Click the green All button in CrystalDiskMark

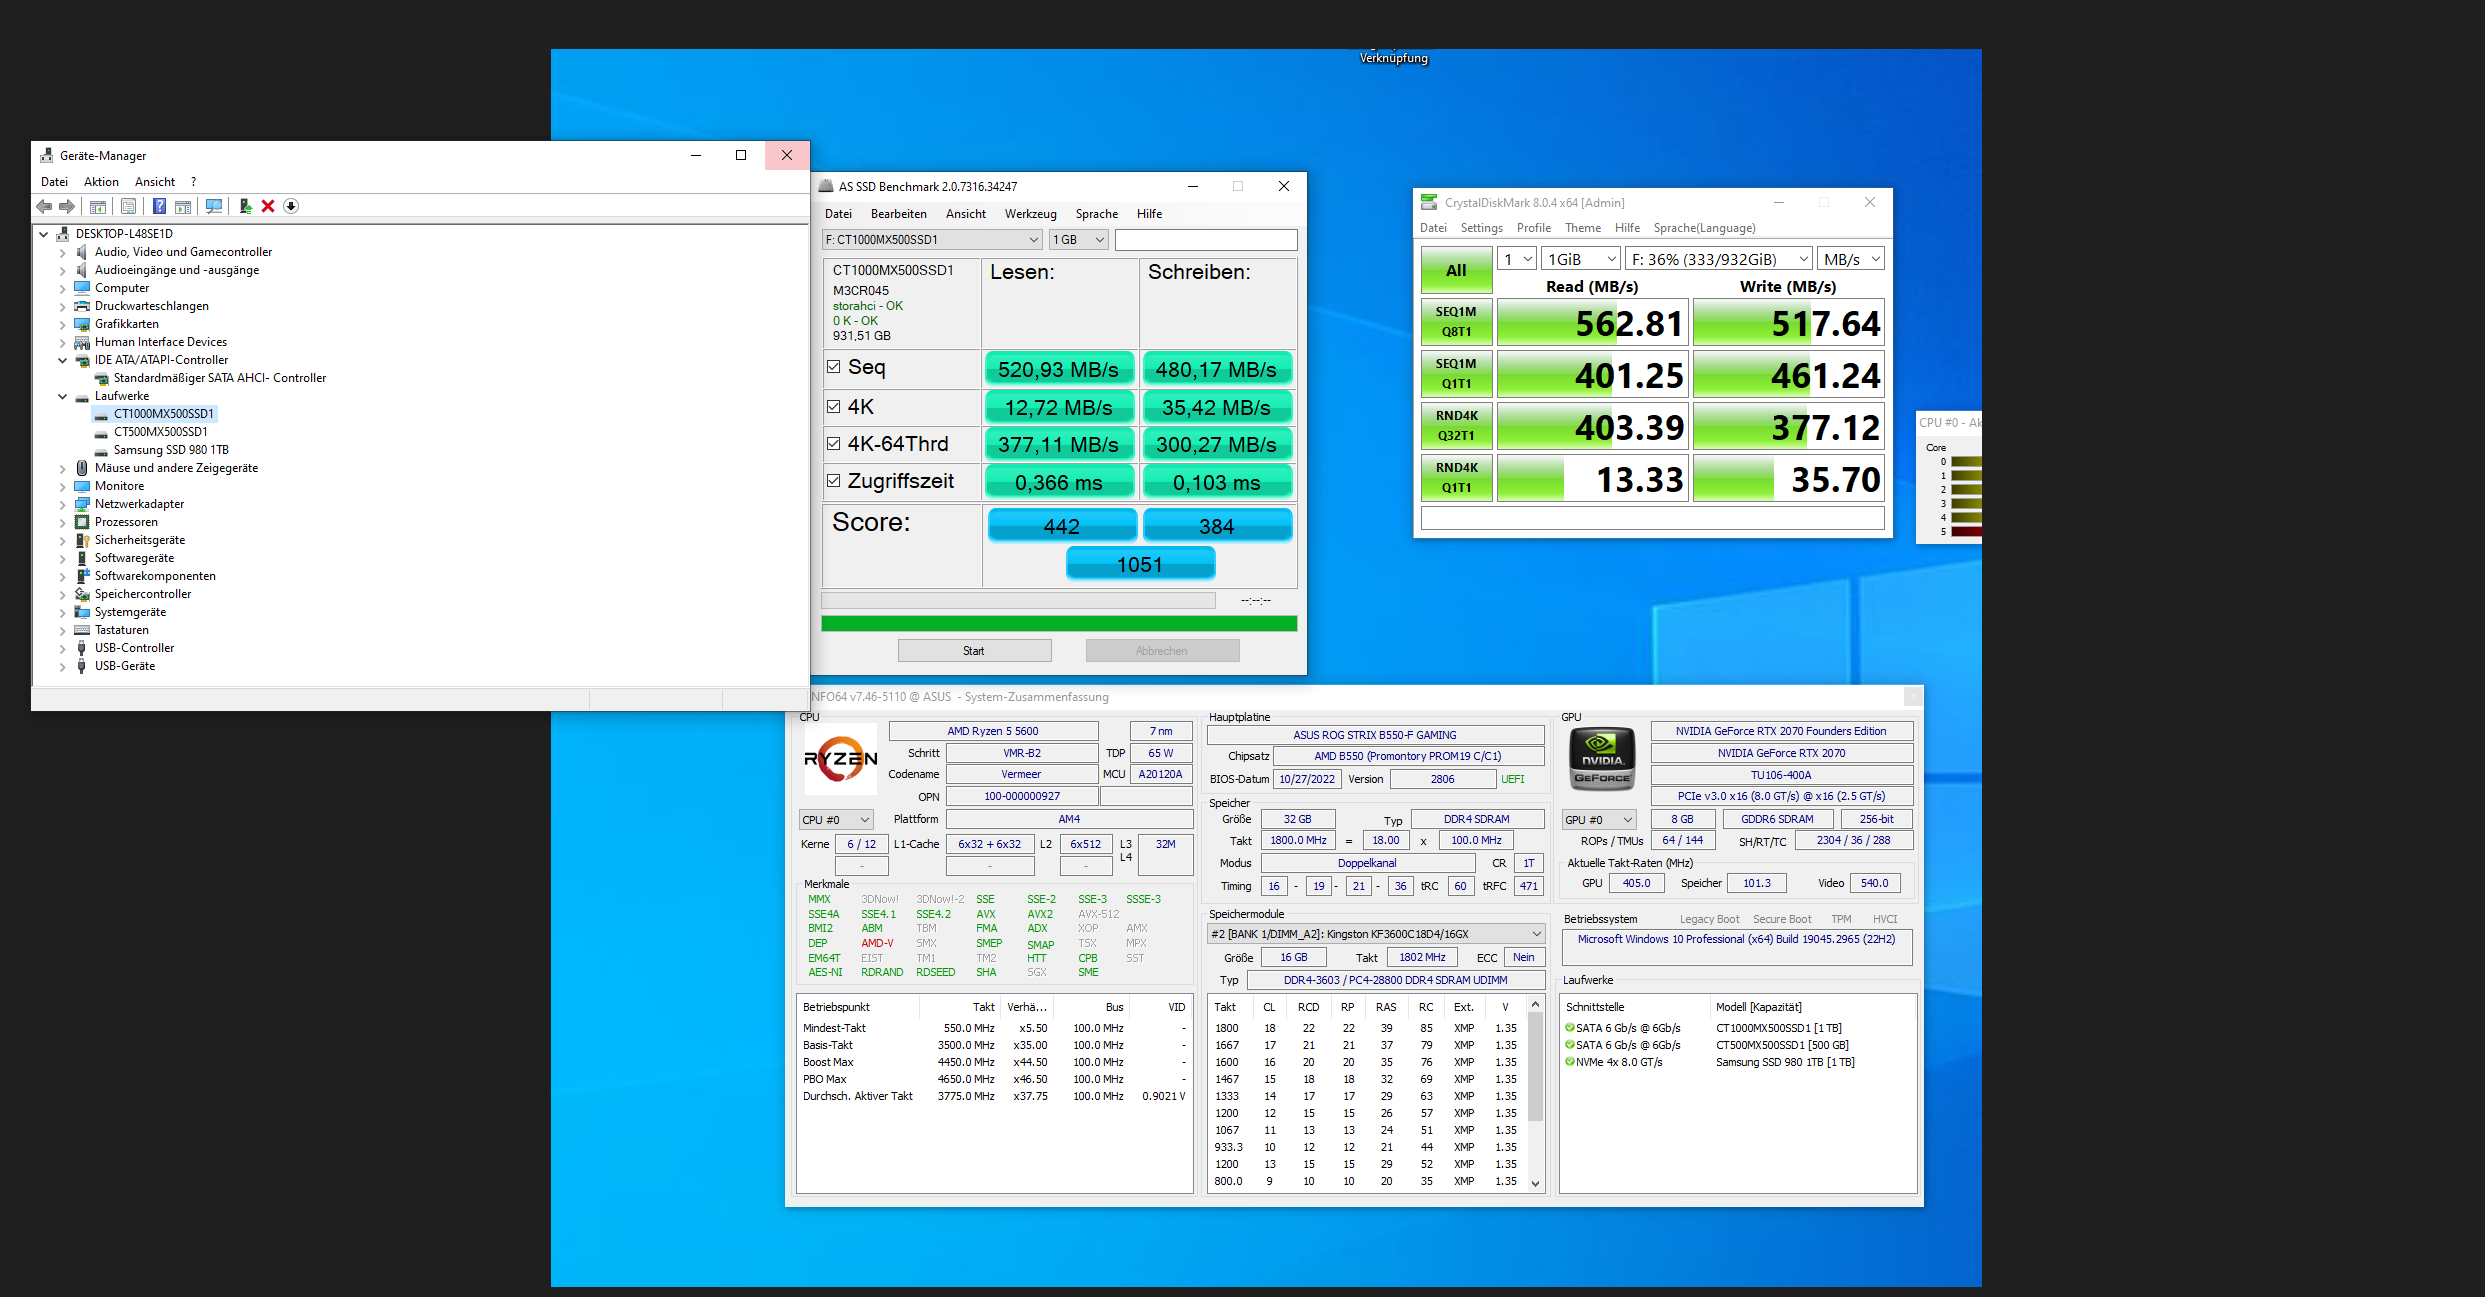coord(1455,270)
